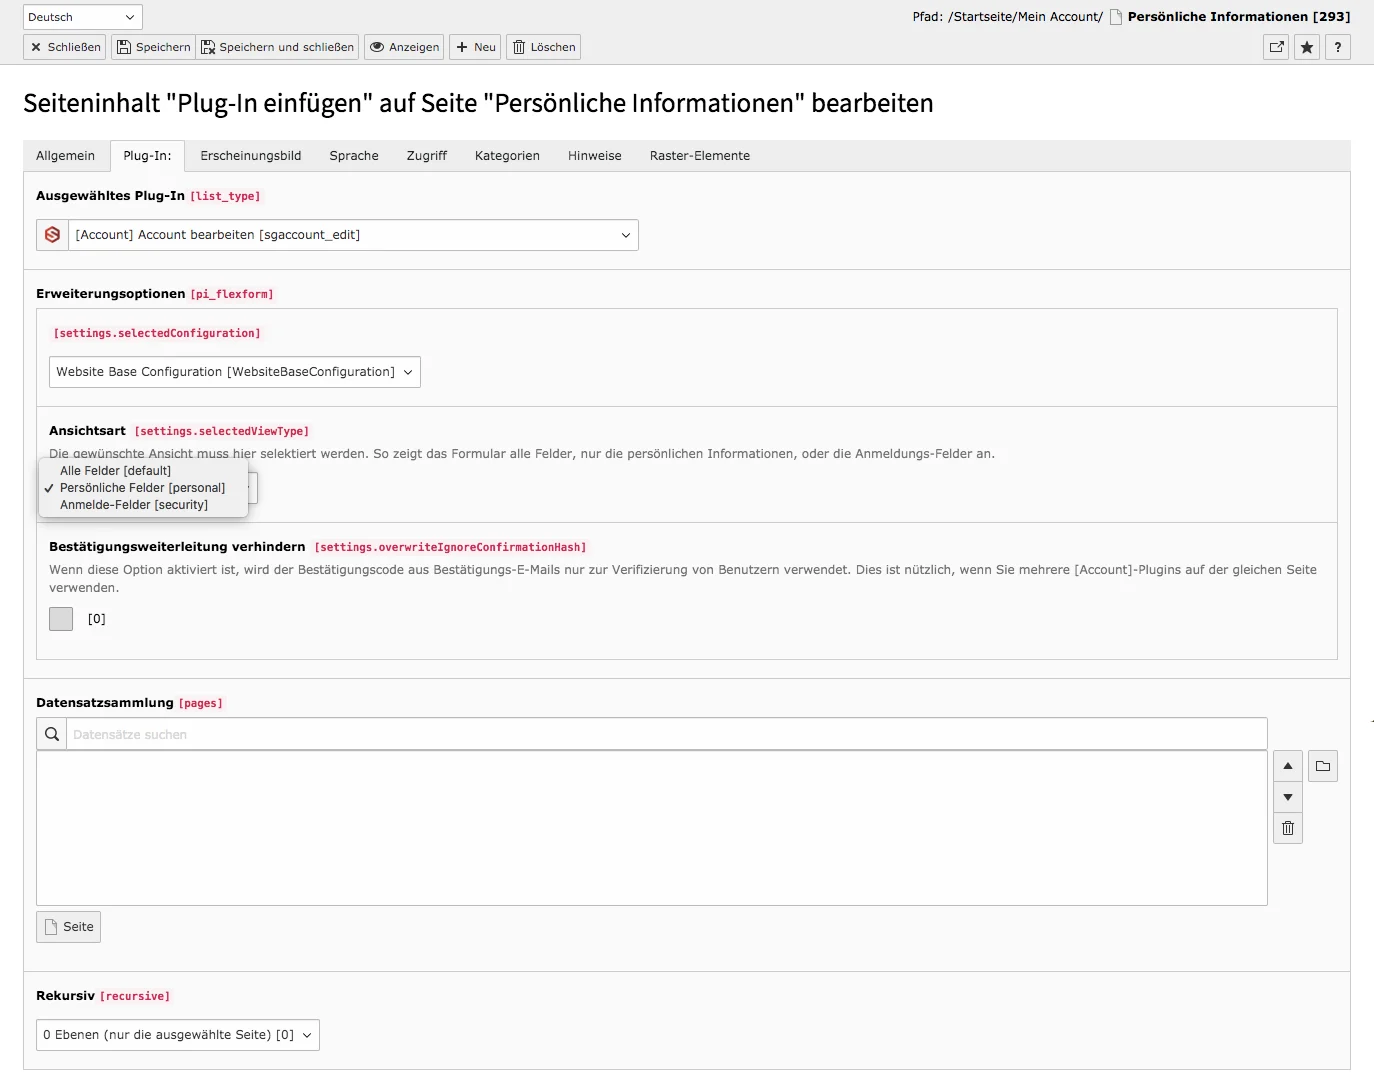Open the help via question mark icon
The height and width of the screenshot is (1077, 1374).
pos(1338,47)
